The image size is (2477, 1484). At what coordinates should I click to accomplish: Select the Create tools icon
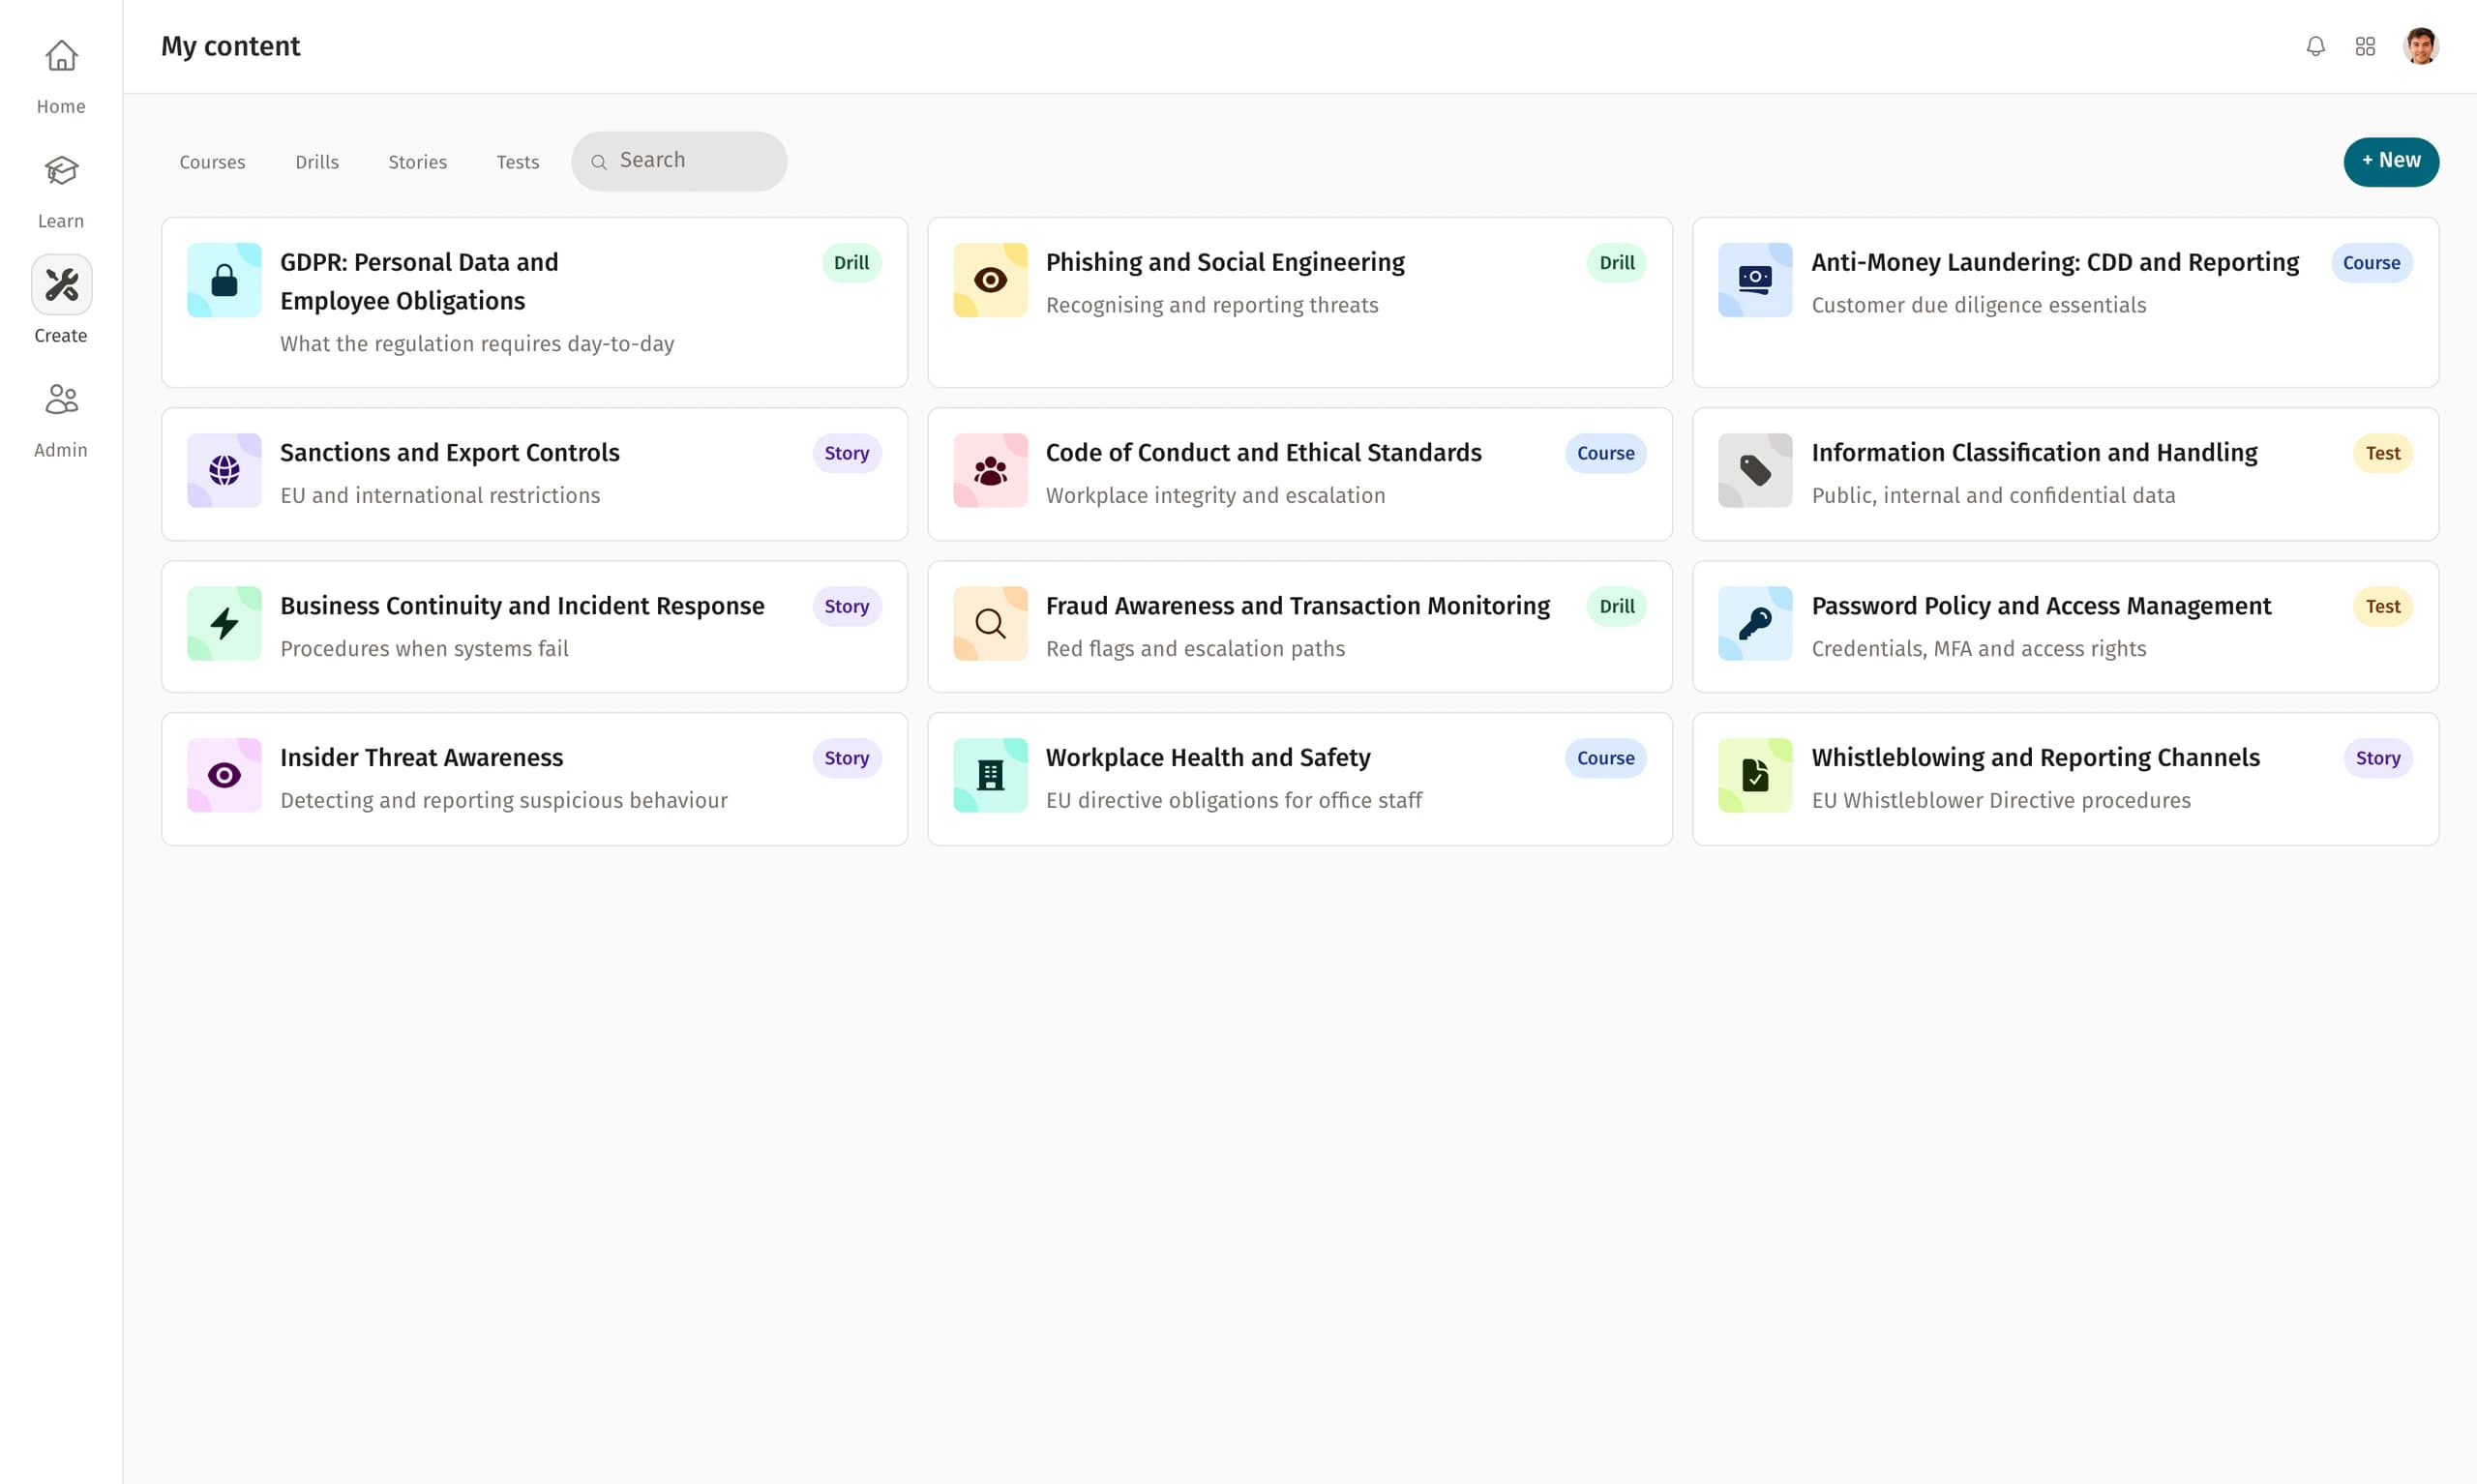tap(61, 285)
